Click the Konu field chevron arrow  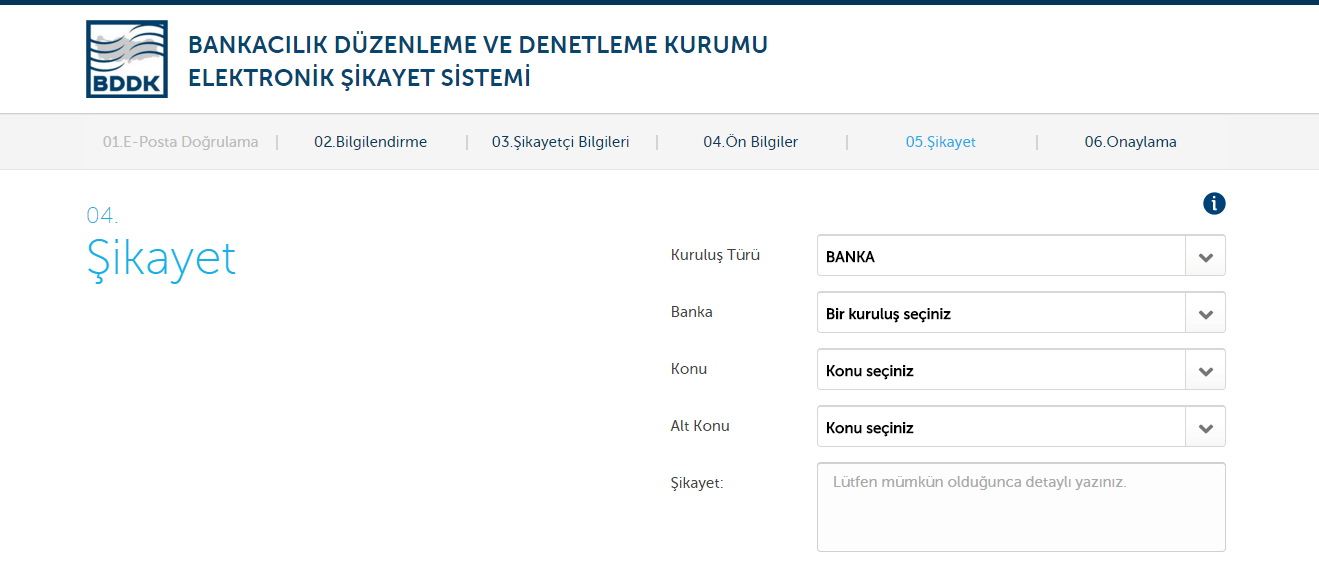pos(1206,370)
